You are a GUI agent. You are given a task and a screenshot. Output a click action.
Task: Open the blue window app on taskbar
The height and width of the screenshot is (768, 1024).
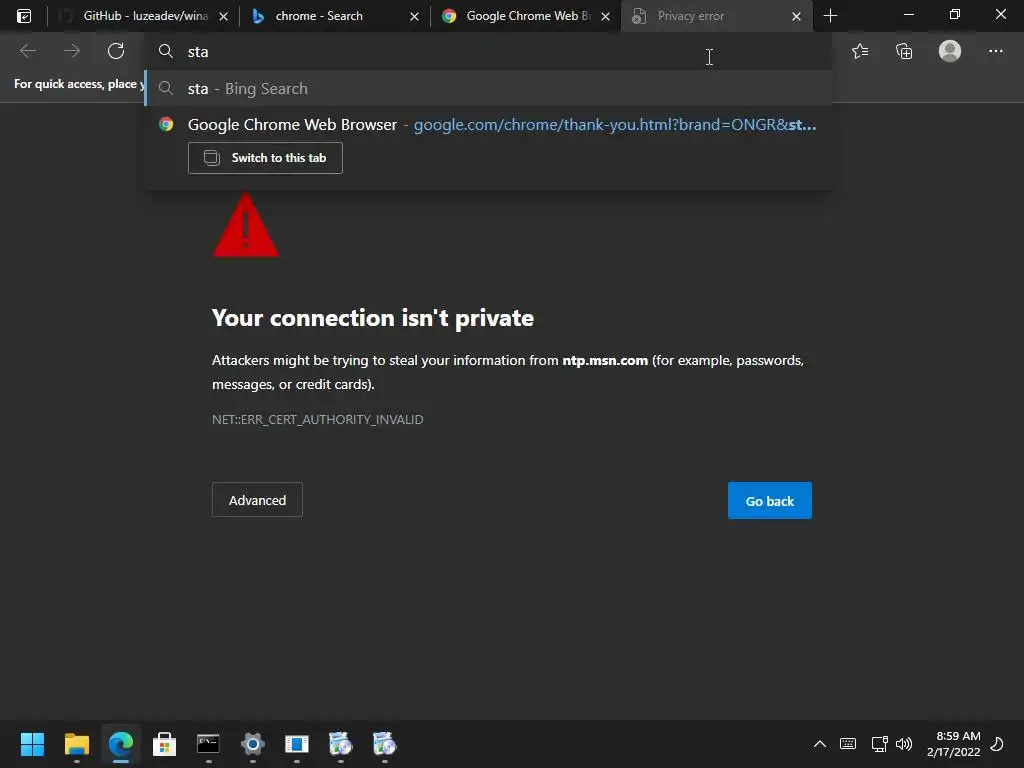[296, 744]
